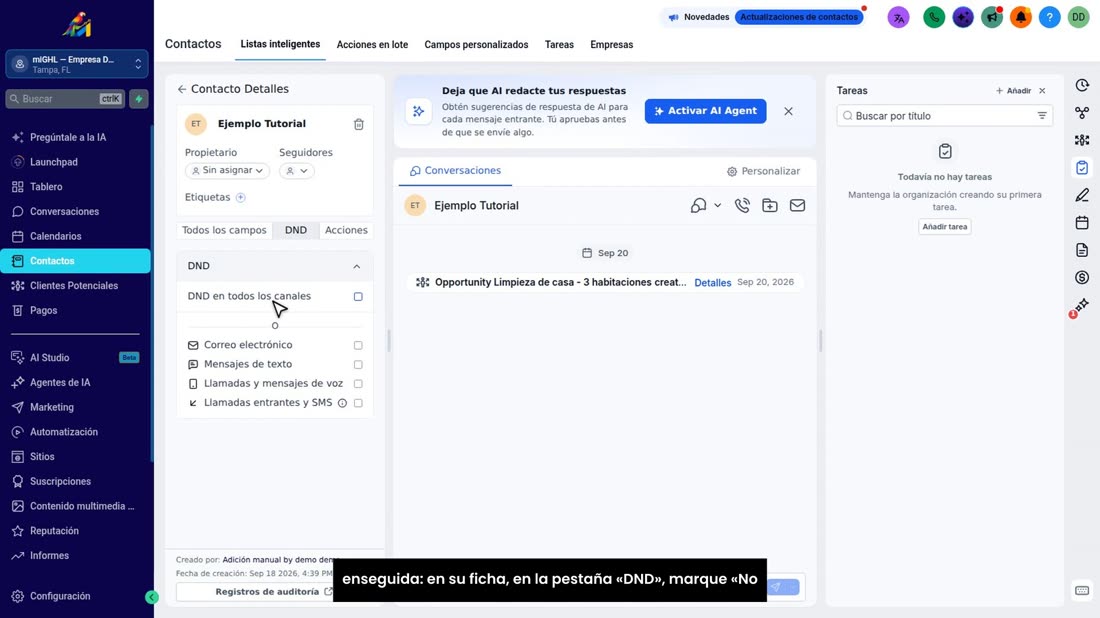Open the DD user avatar menu

point(1078,18)
